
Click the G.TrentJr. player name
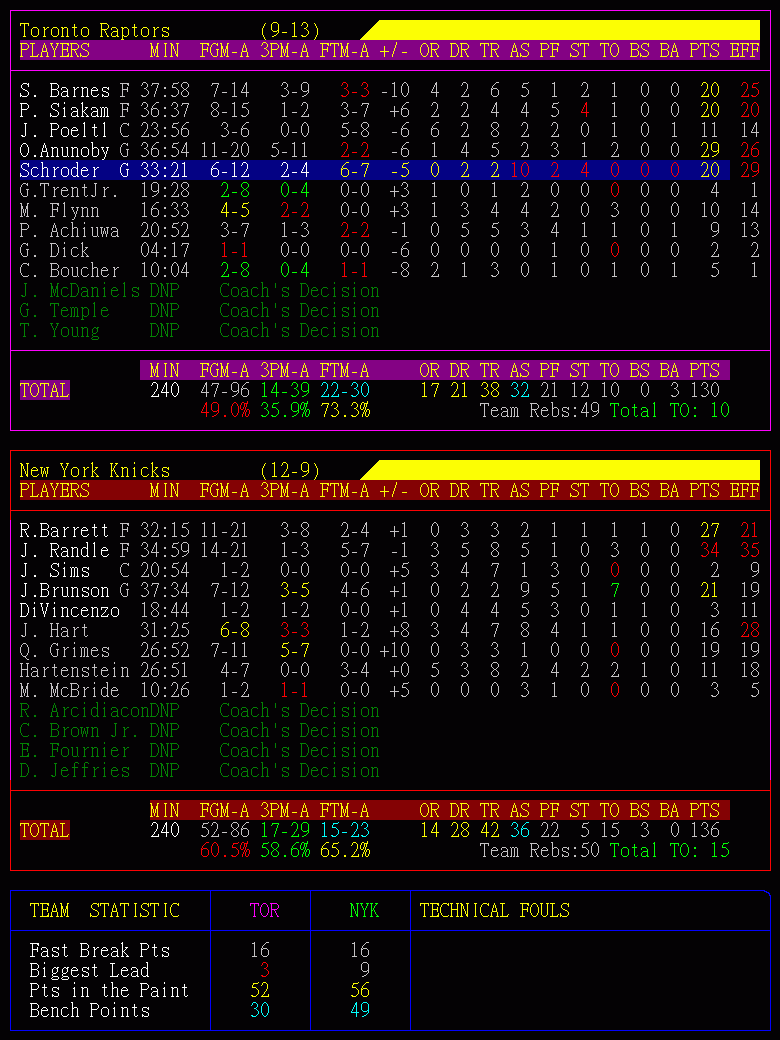70,191
